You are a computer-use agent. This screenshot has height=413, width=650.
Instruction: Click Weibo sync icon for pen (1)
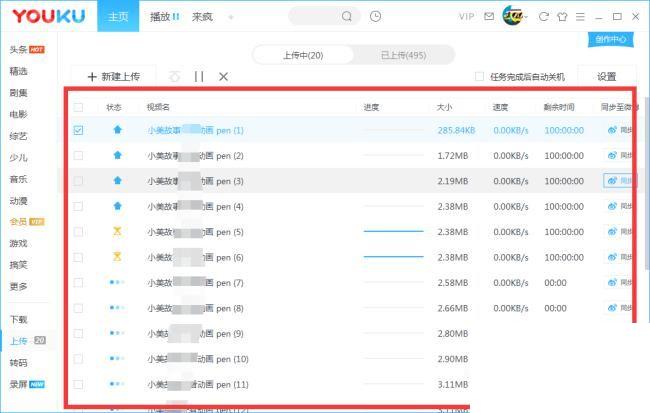[613, 130]
